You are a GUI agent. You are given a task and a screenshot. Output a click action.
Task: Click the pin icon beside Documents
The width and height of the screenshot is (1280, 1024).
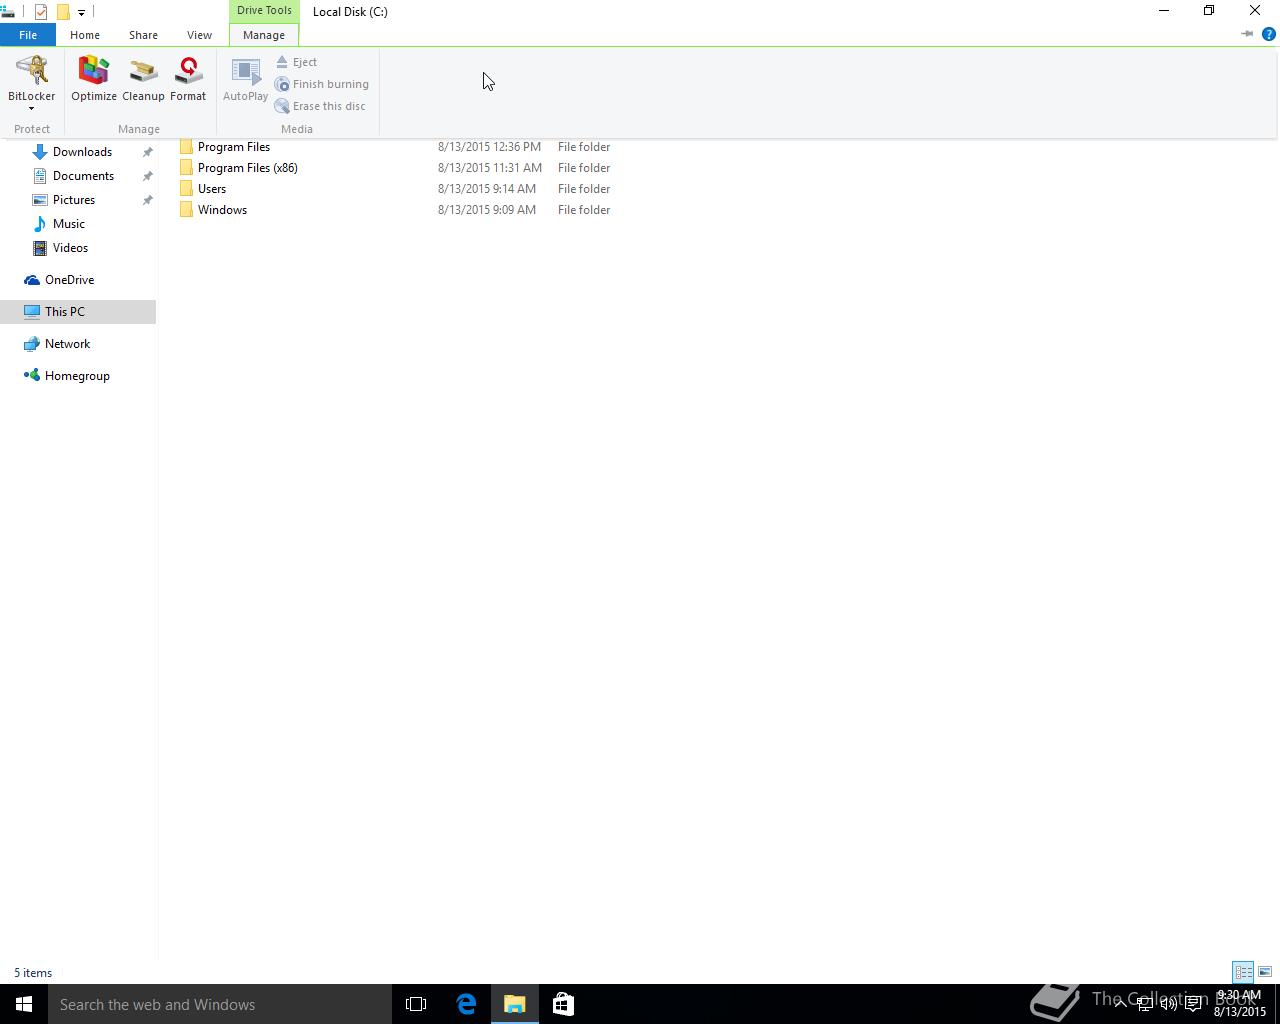(147, 176)
